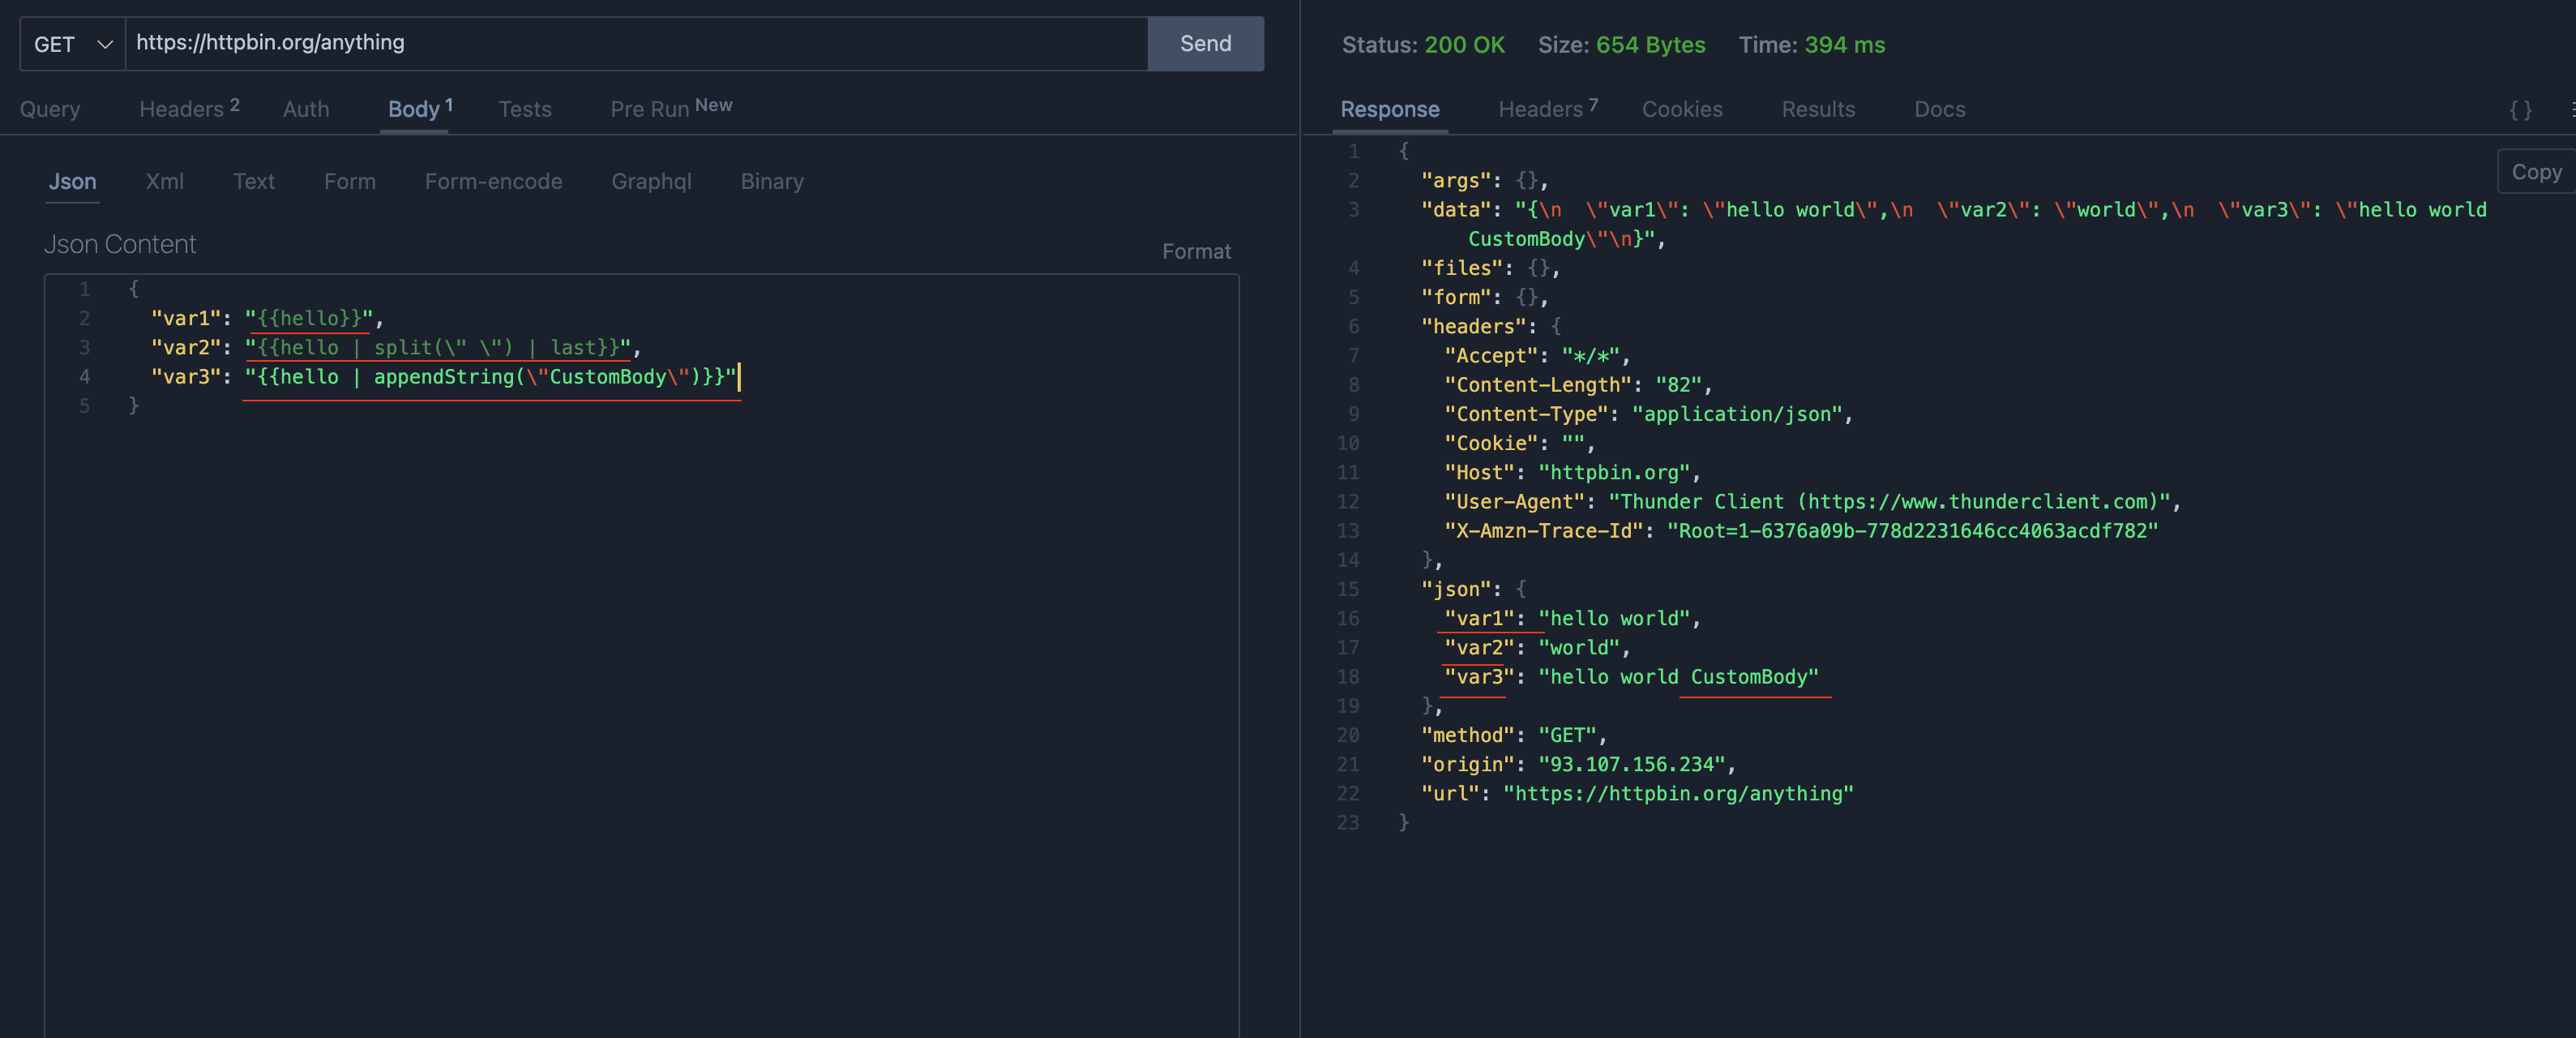
Task: View the response Cookies tab
Action: coord(1682,110)
